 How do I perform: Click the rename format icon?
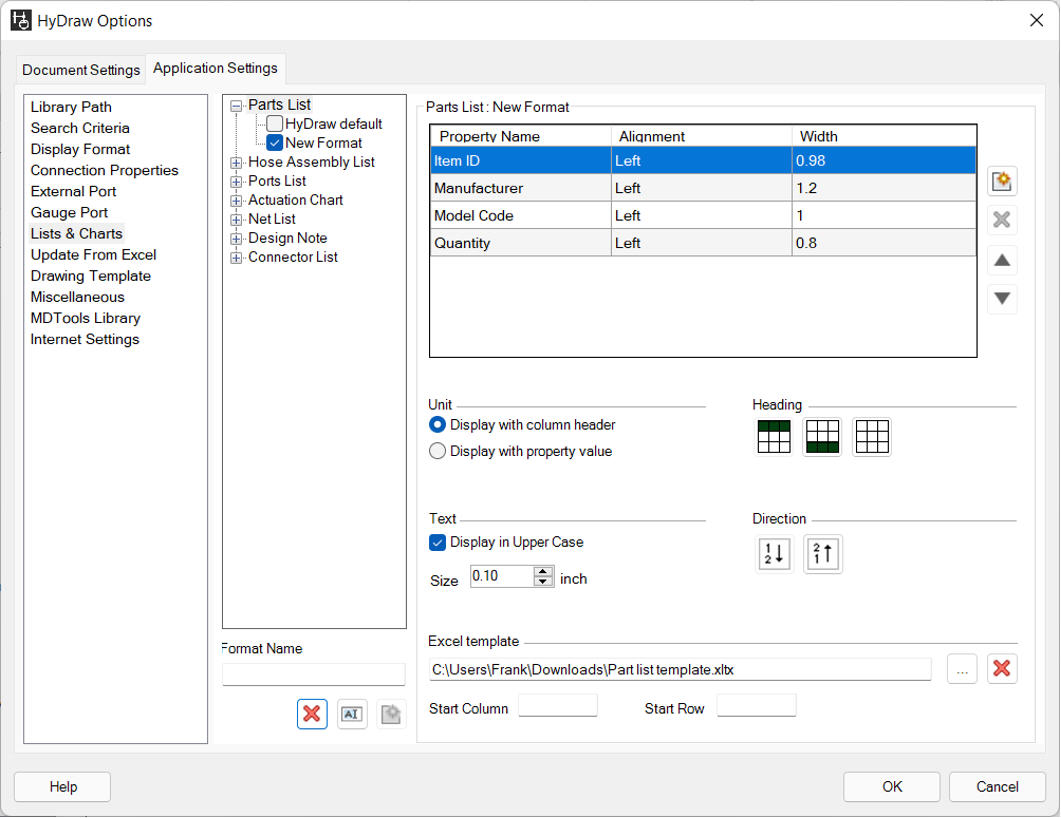pyautogui.click(x=352, y=714)
